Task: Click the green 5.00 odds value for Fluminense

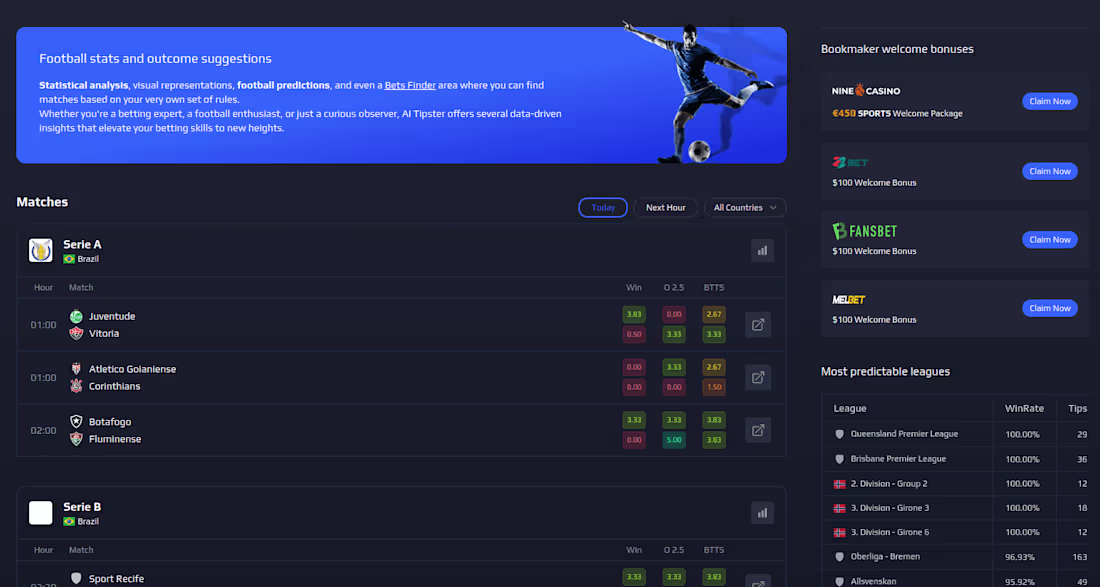Action: tap(674, 439)
